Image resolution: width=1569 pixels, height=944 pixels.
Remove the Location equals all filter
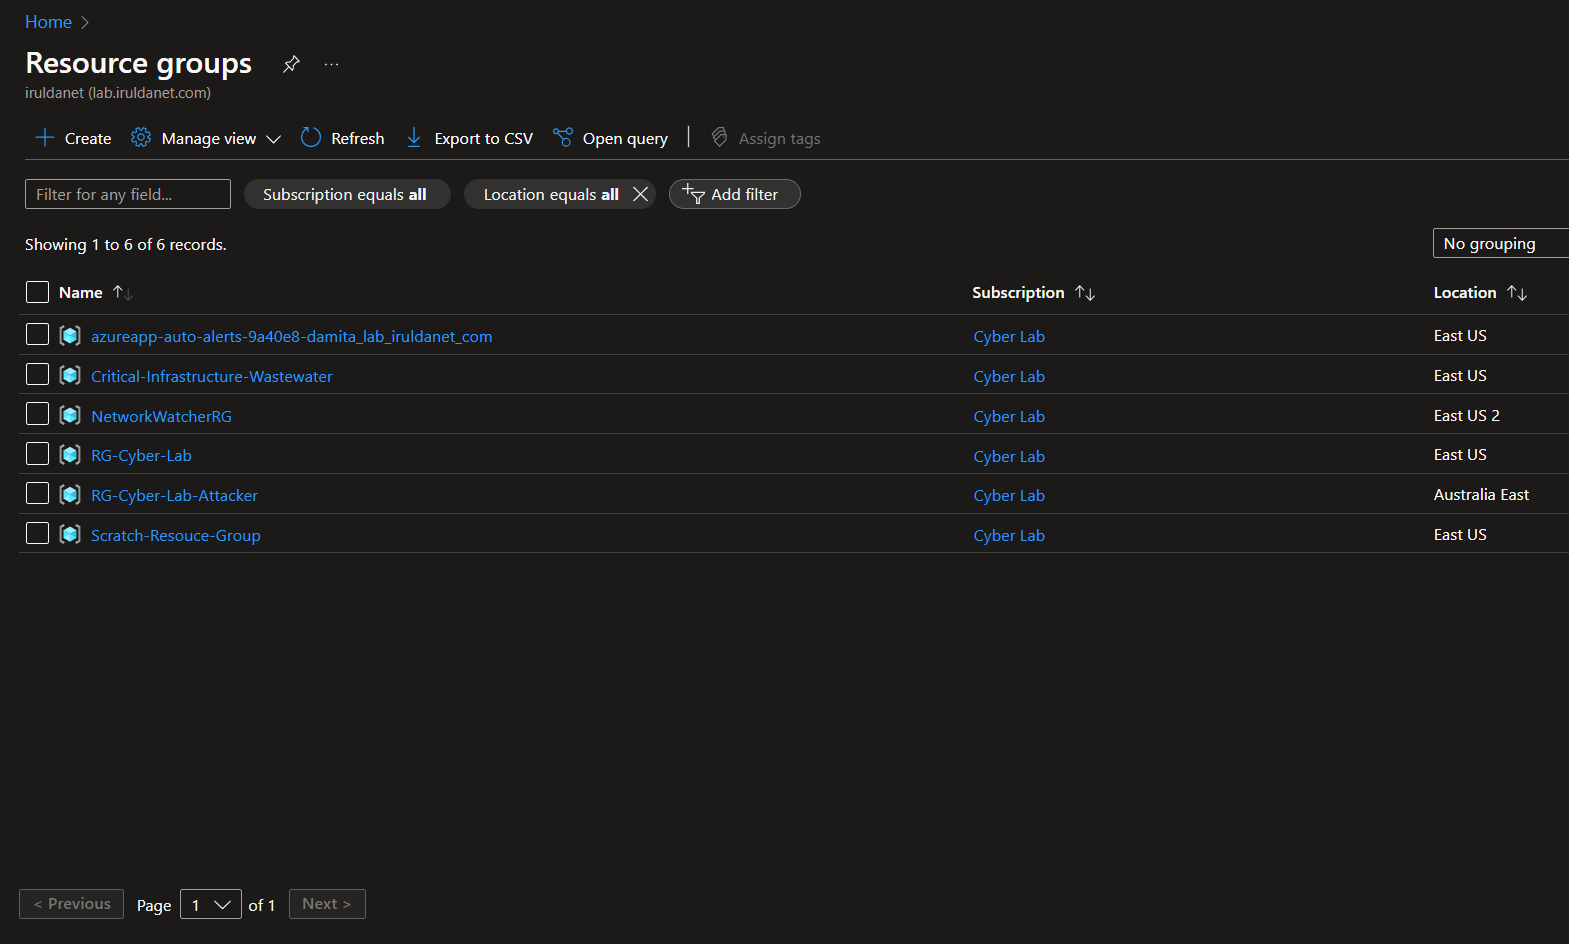[641, 194]
